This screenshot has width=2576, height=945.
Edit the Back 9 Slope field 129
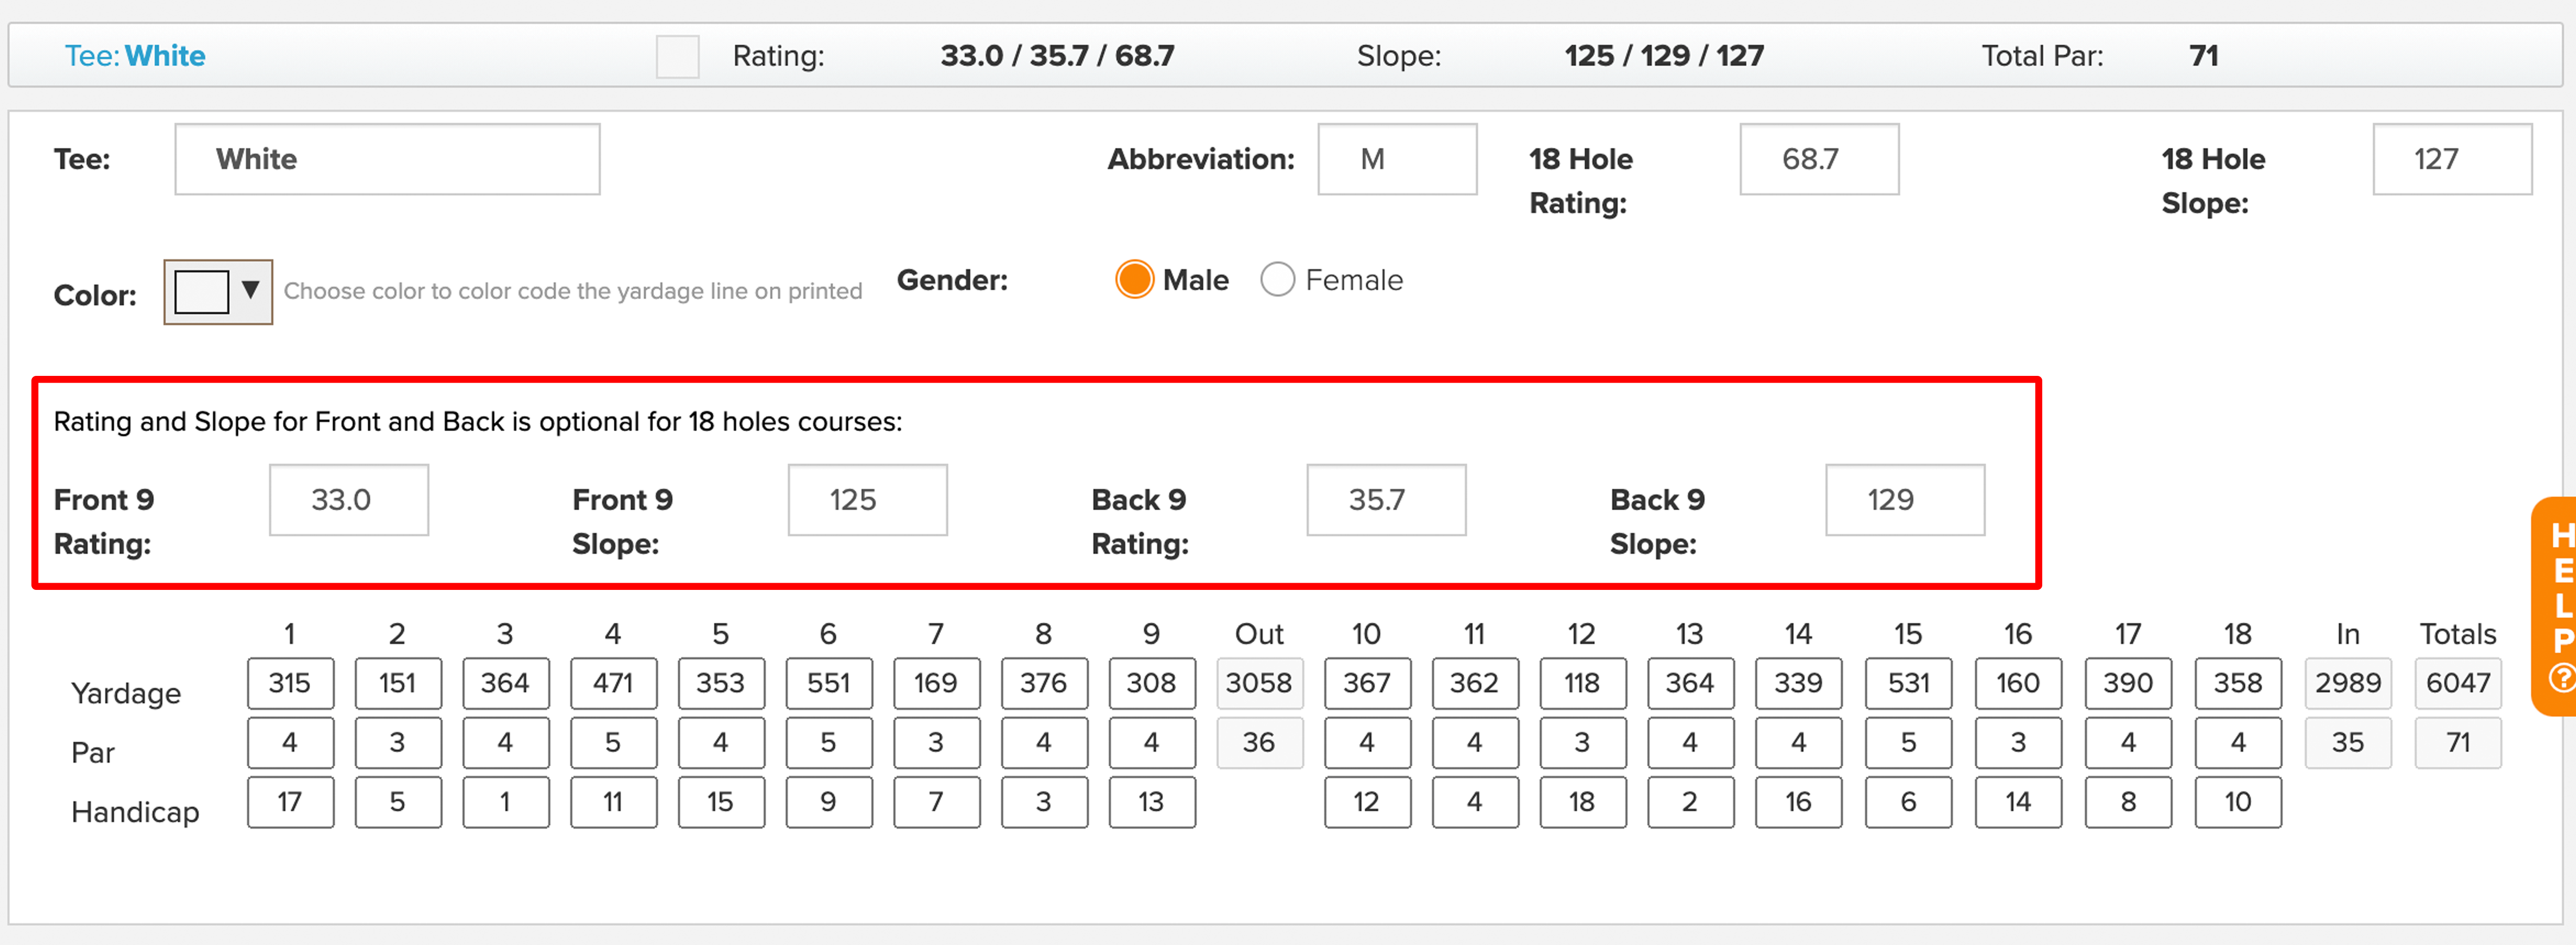tap(1904, 500)
